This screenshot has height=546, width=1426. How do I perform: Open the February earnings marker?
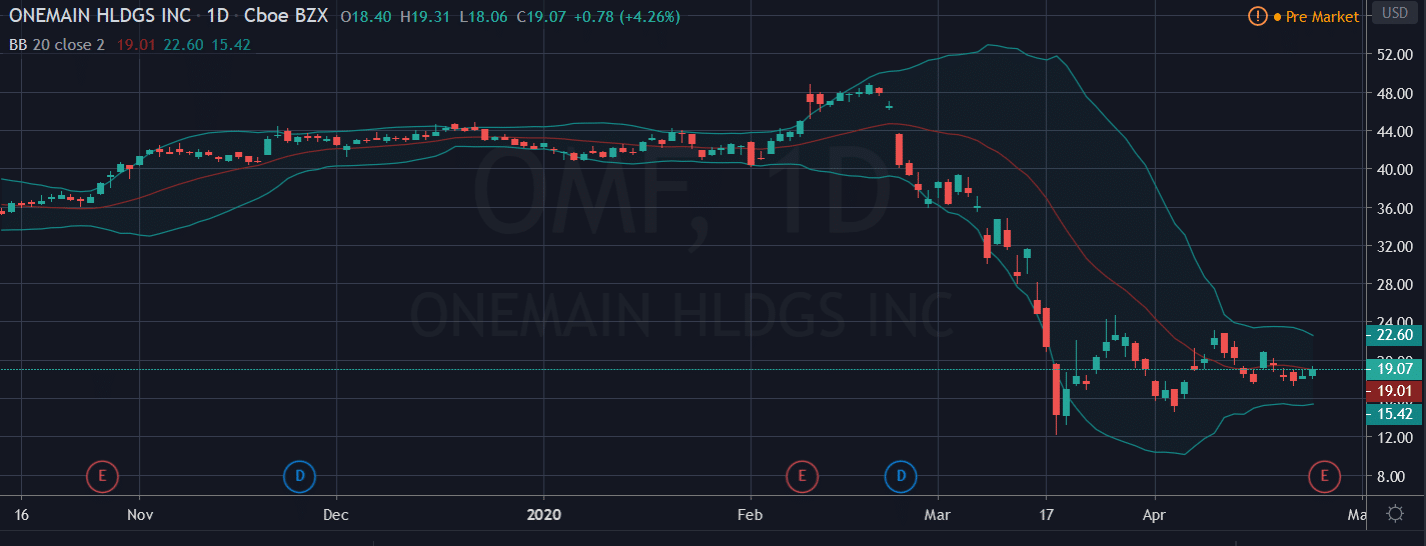(801, 477)
